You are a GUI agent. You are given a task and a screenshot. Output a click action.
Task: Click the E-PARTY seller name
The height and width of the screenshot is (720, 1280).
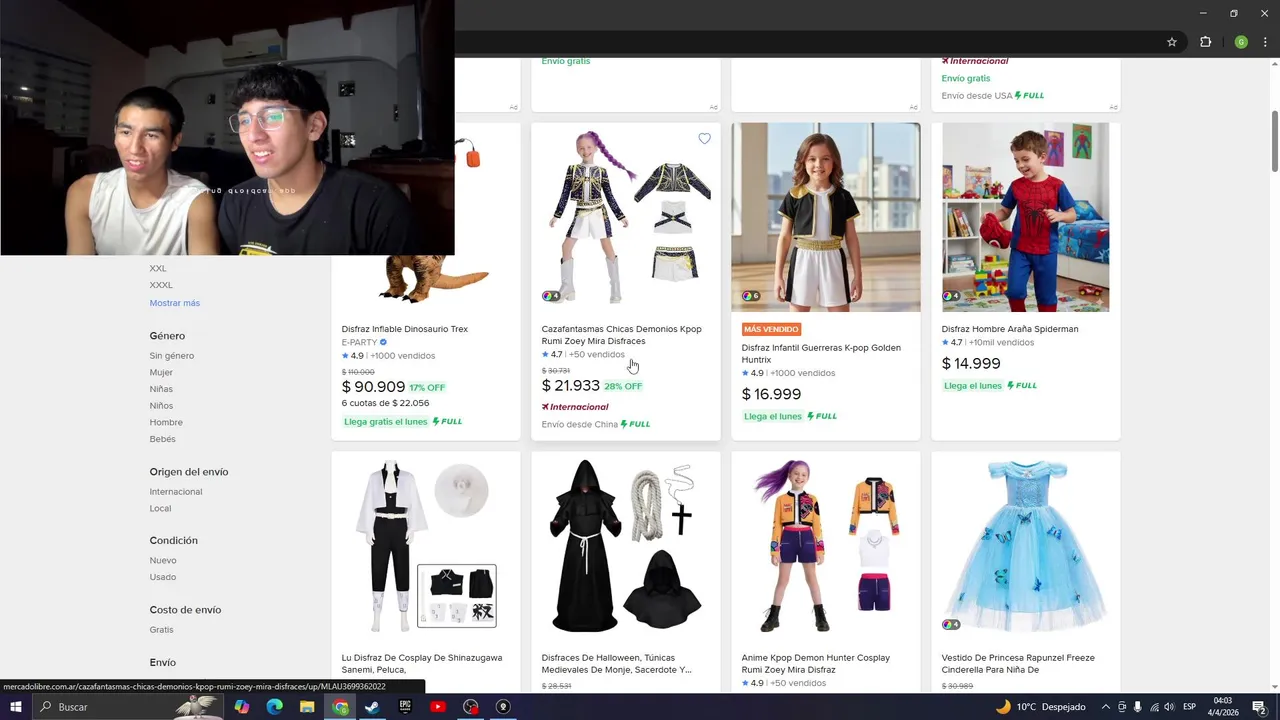point(360,342)
